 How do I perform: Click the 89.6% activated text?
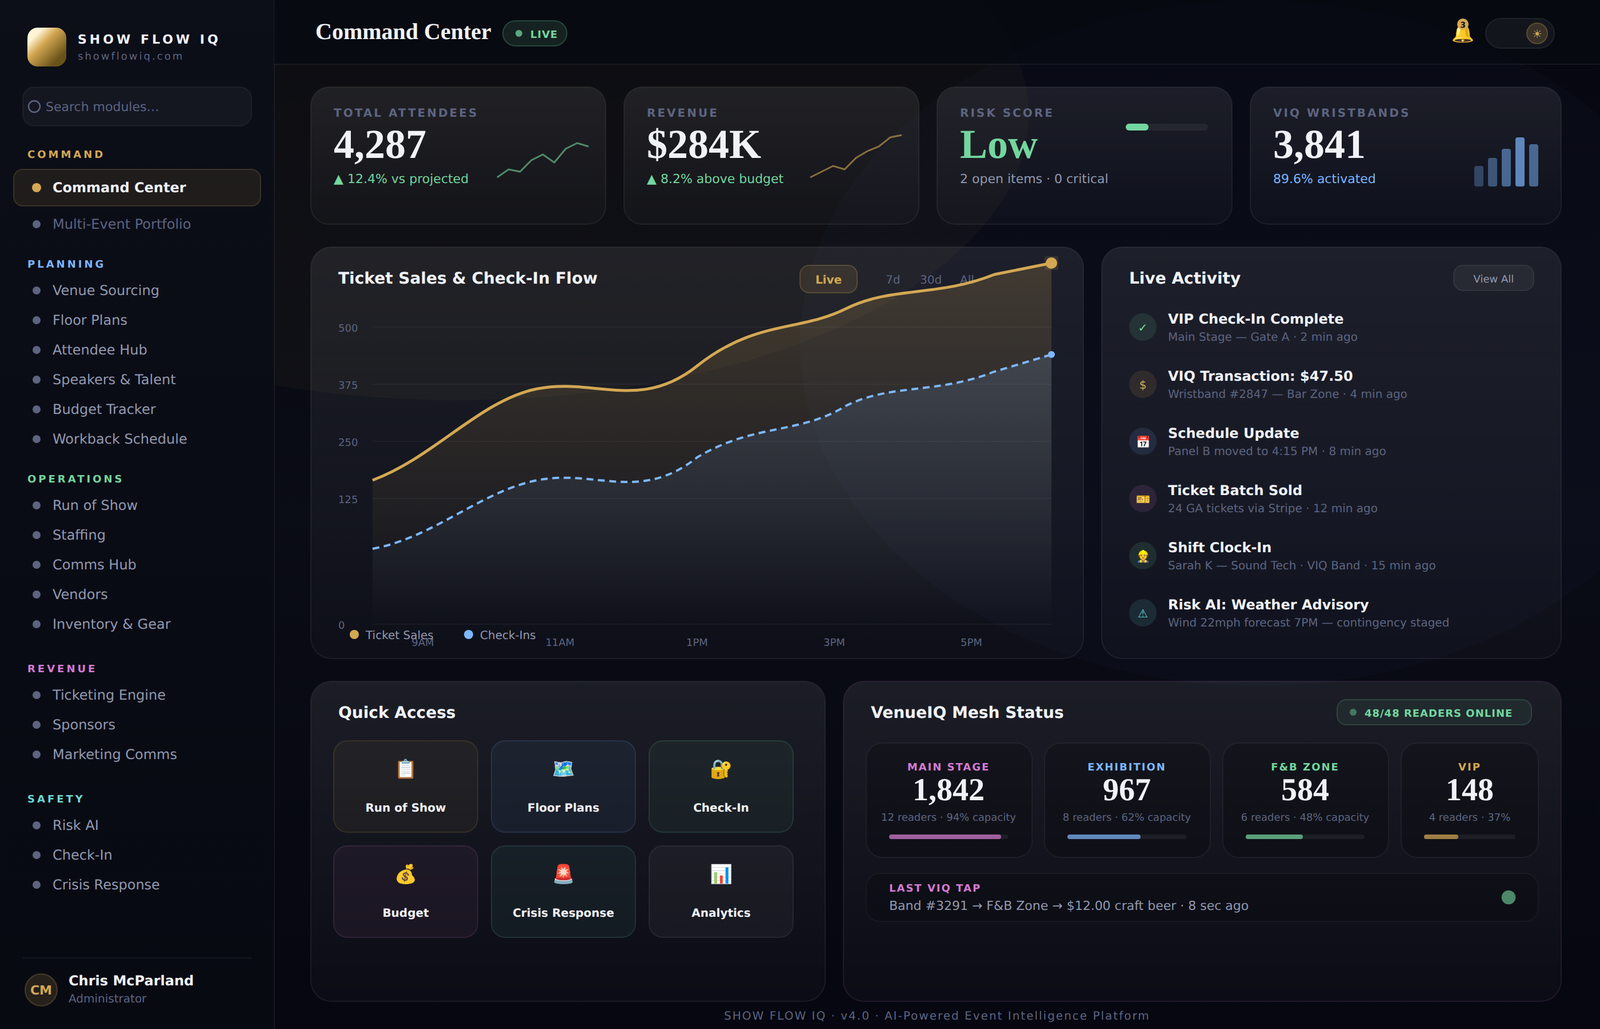(1324, 179)
